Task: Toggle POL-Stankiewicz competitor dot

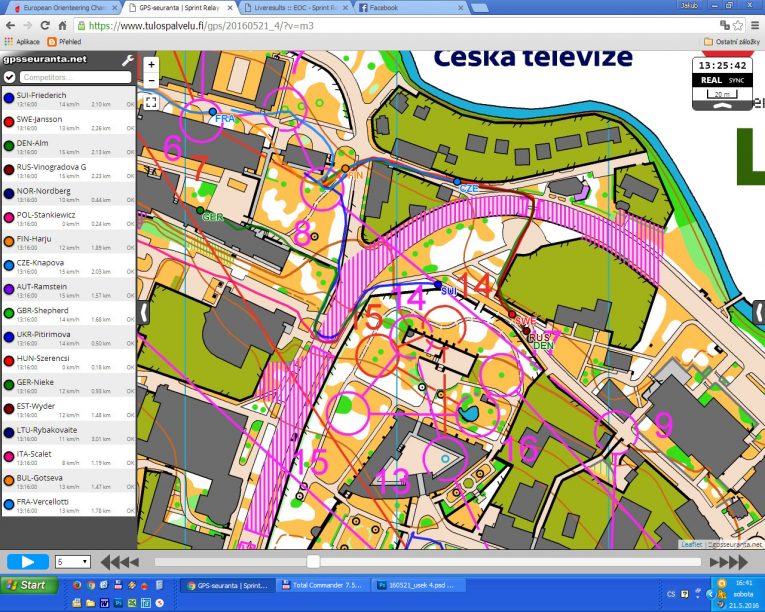Action: point(9,218)
